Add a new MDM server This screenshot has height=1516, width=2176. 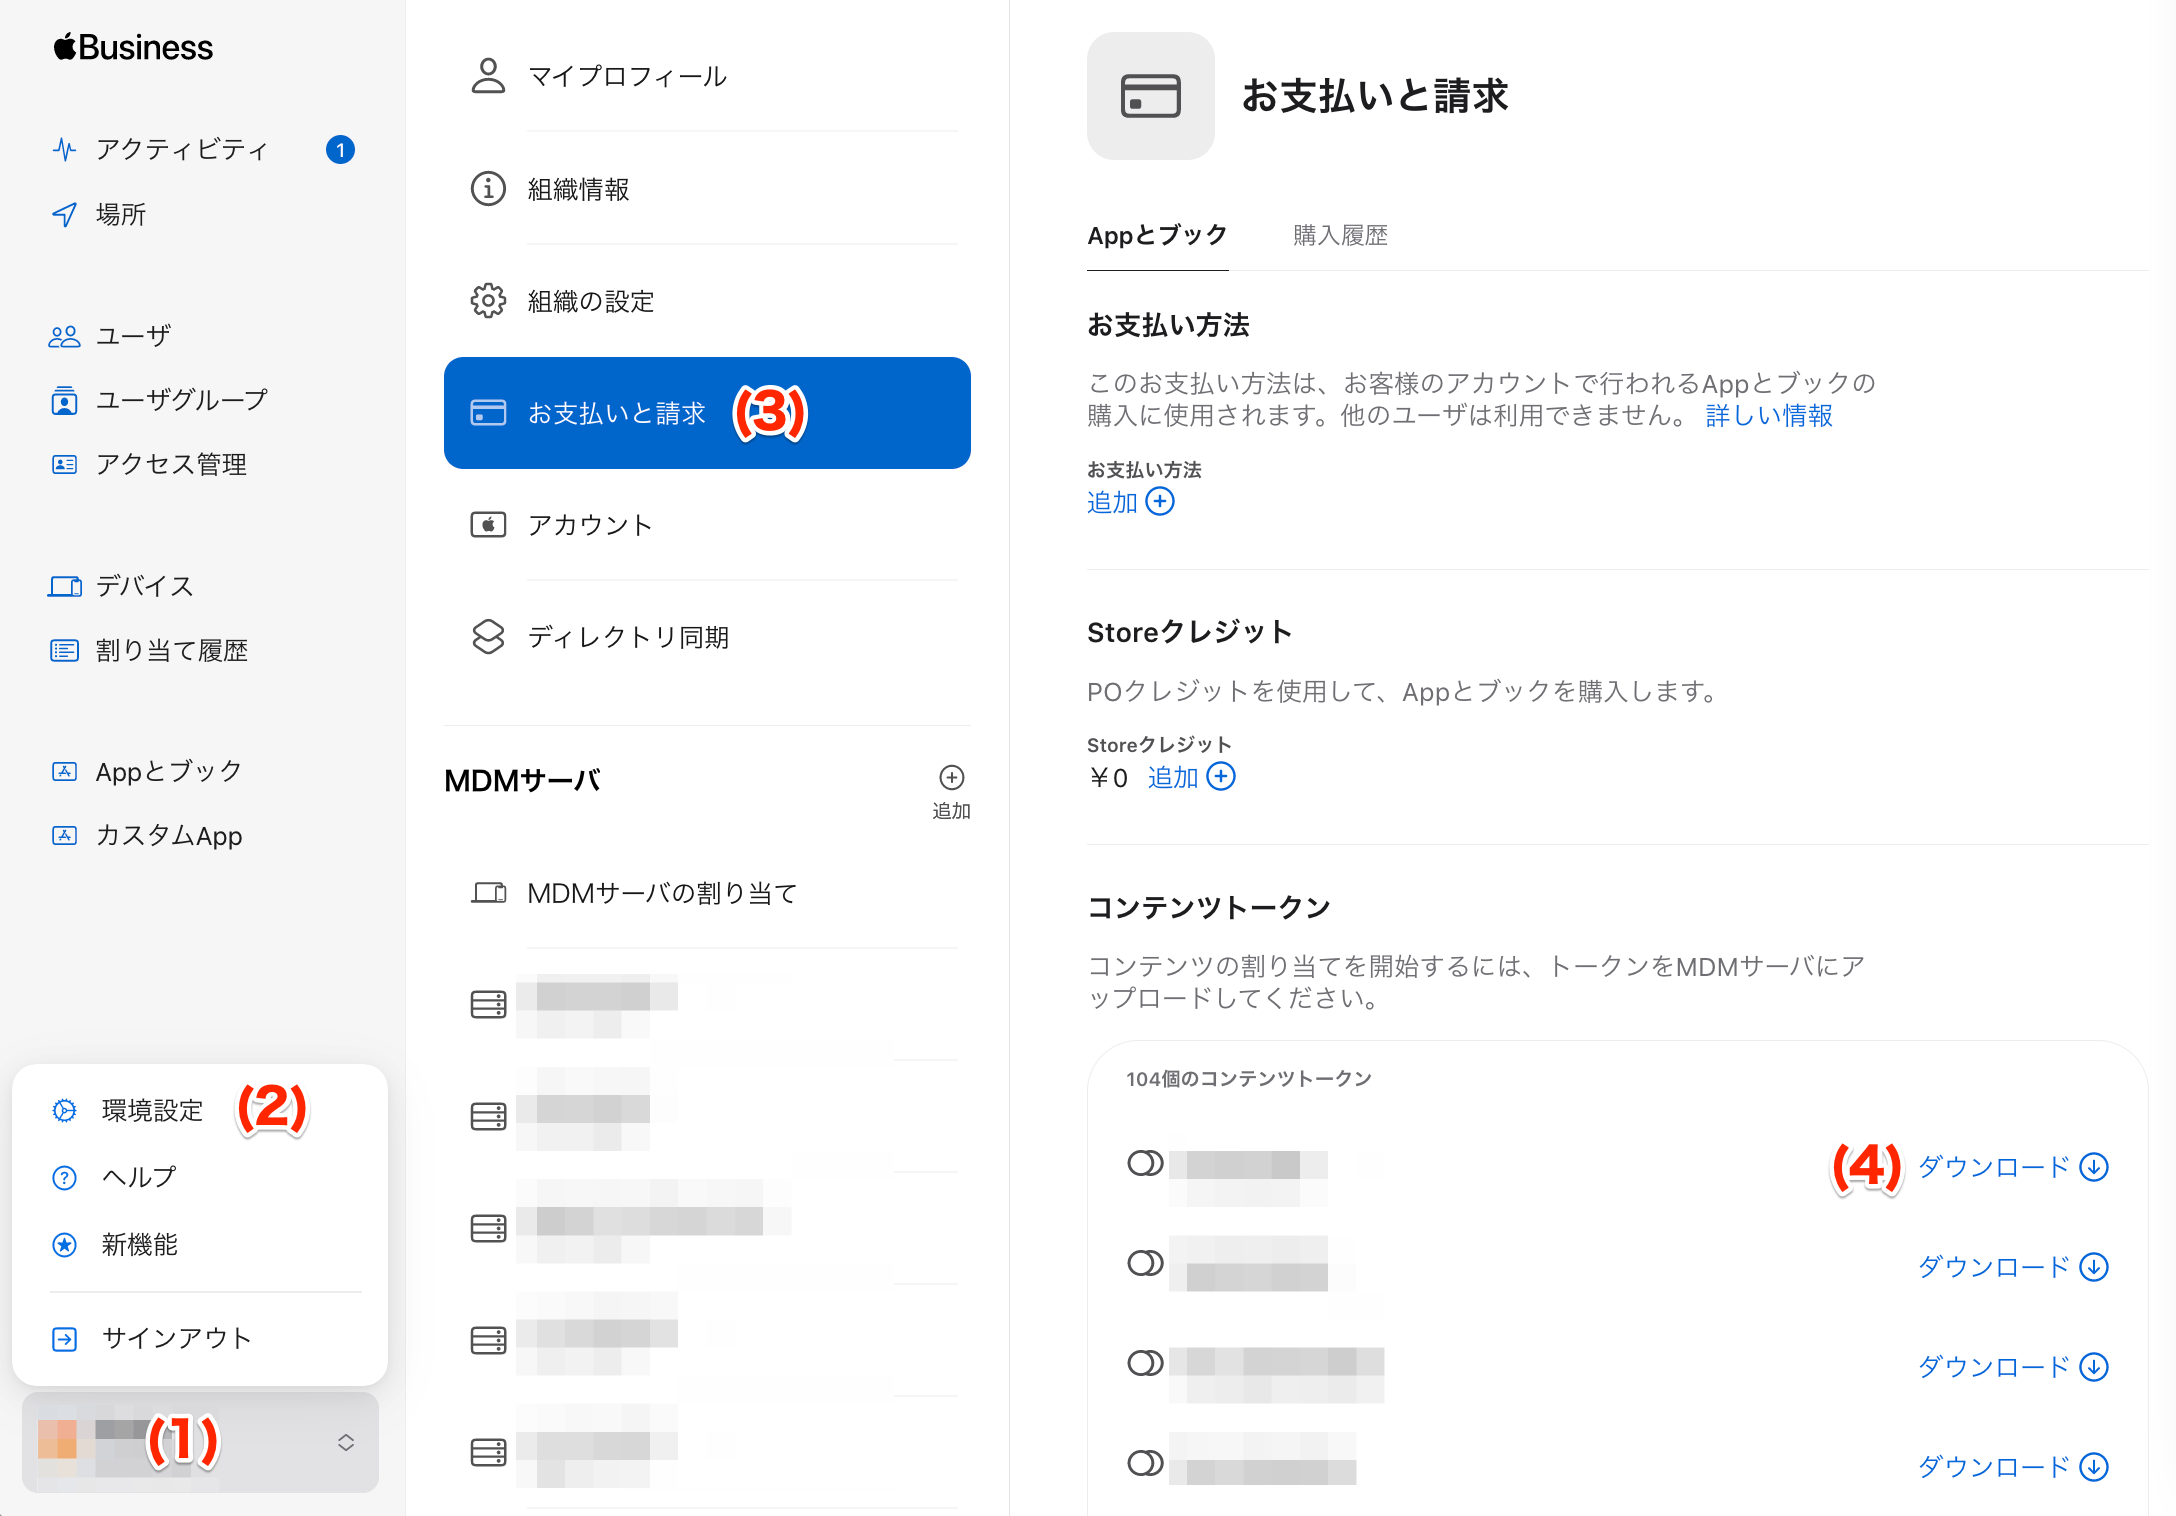pyautogui.click(x=952, y=791)
